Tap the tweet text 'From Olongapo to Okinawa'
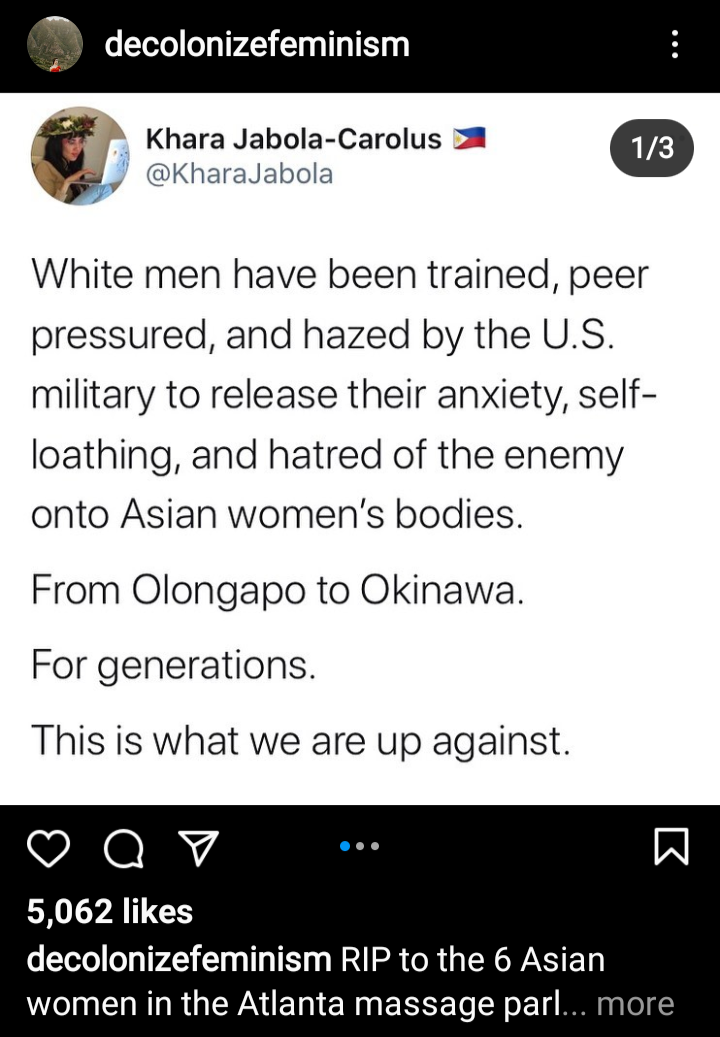This screenshot has width=720, height=1037. (278, 589)
